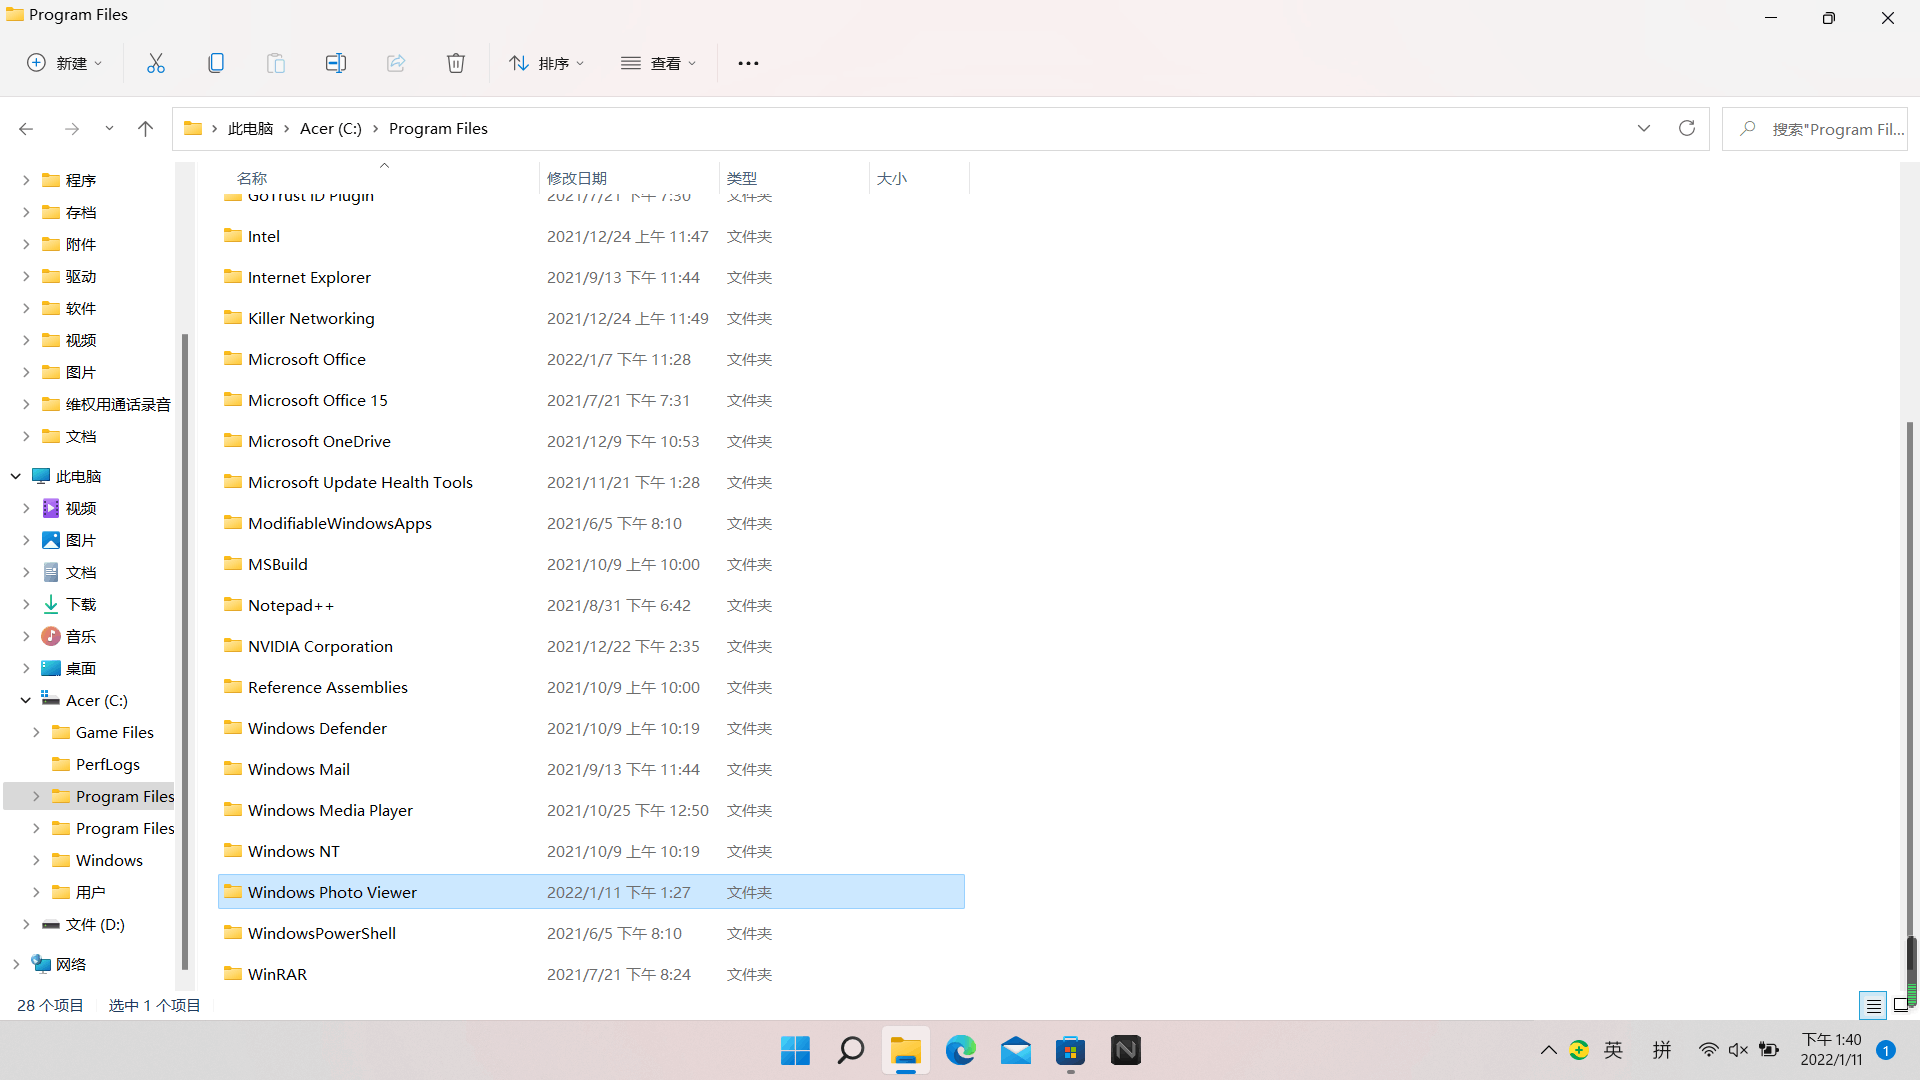Go up one folder level
The height and width of the screenshot is (1080, 1920).
[146, 129]
